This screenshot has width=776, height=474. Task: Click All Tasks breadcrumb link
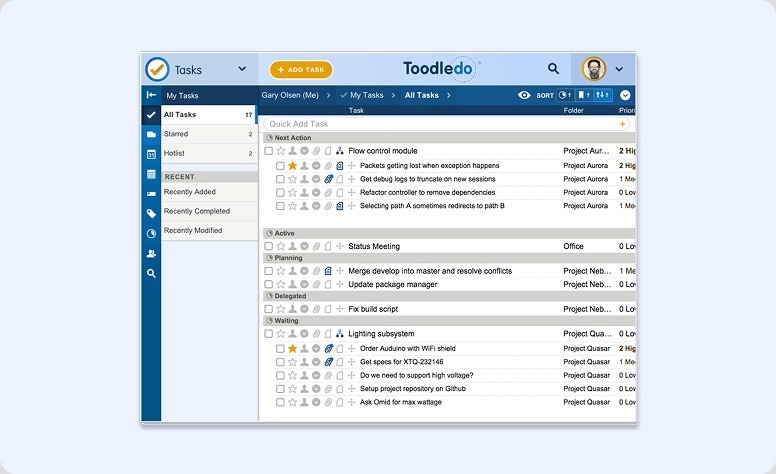tap(422, 95)
